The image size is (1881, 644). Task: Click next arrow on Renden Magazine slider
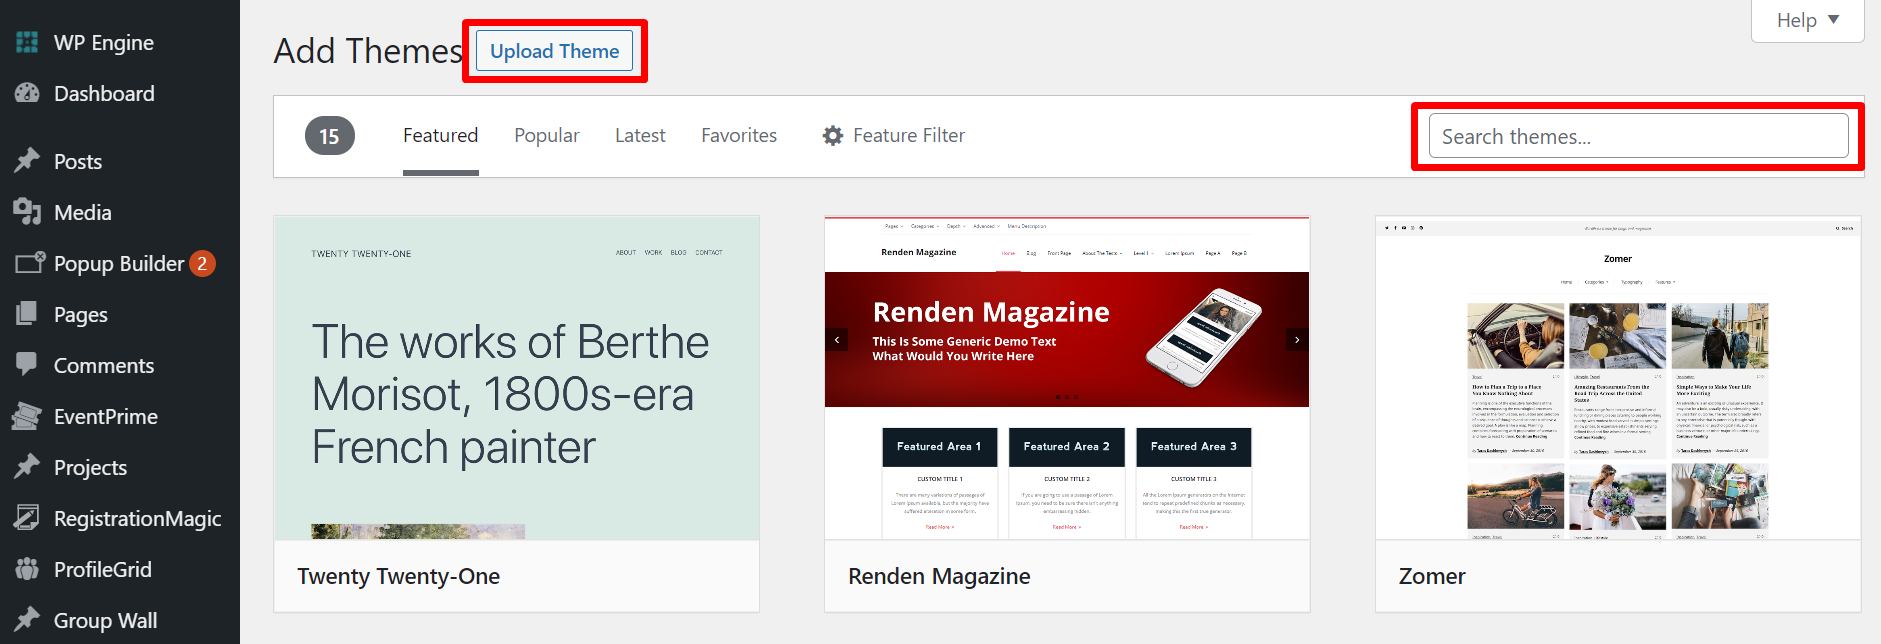coord(1297,340)
